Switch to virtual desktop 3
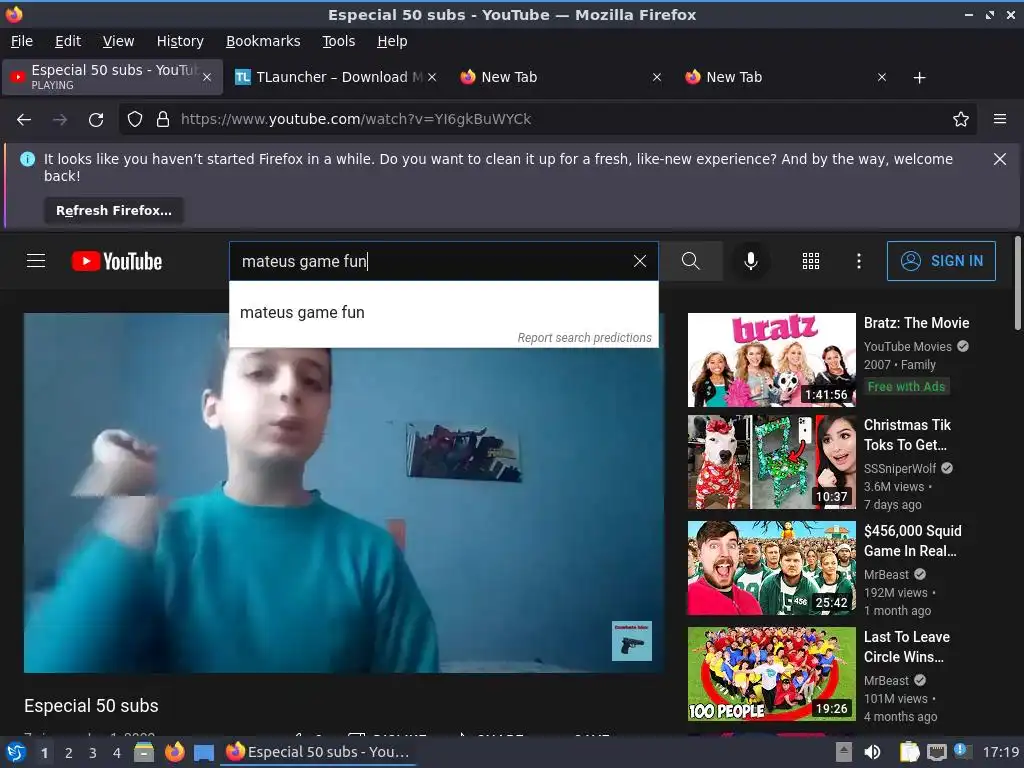Viewport: 1024px width, 768px height. (92, 753)
